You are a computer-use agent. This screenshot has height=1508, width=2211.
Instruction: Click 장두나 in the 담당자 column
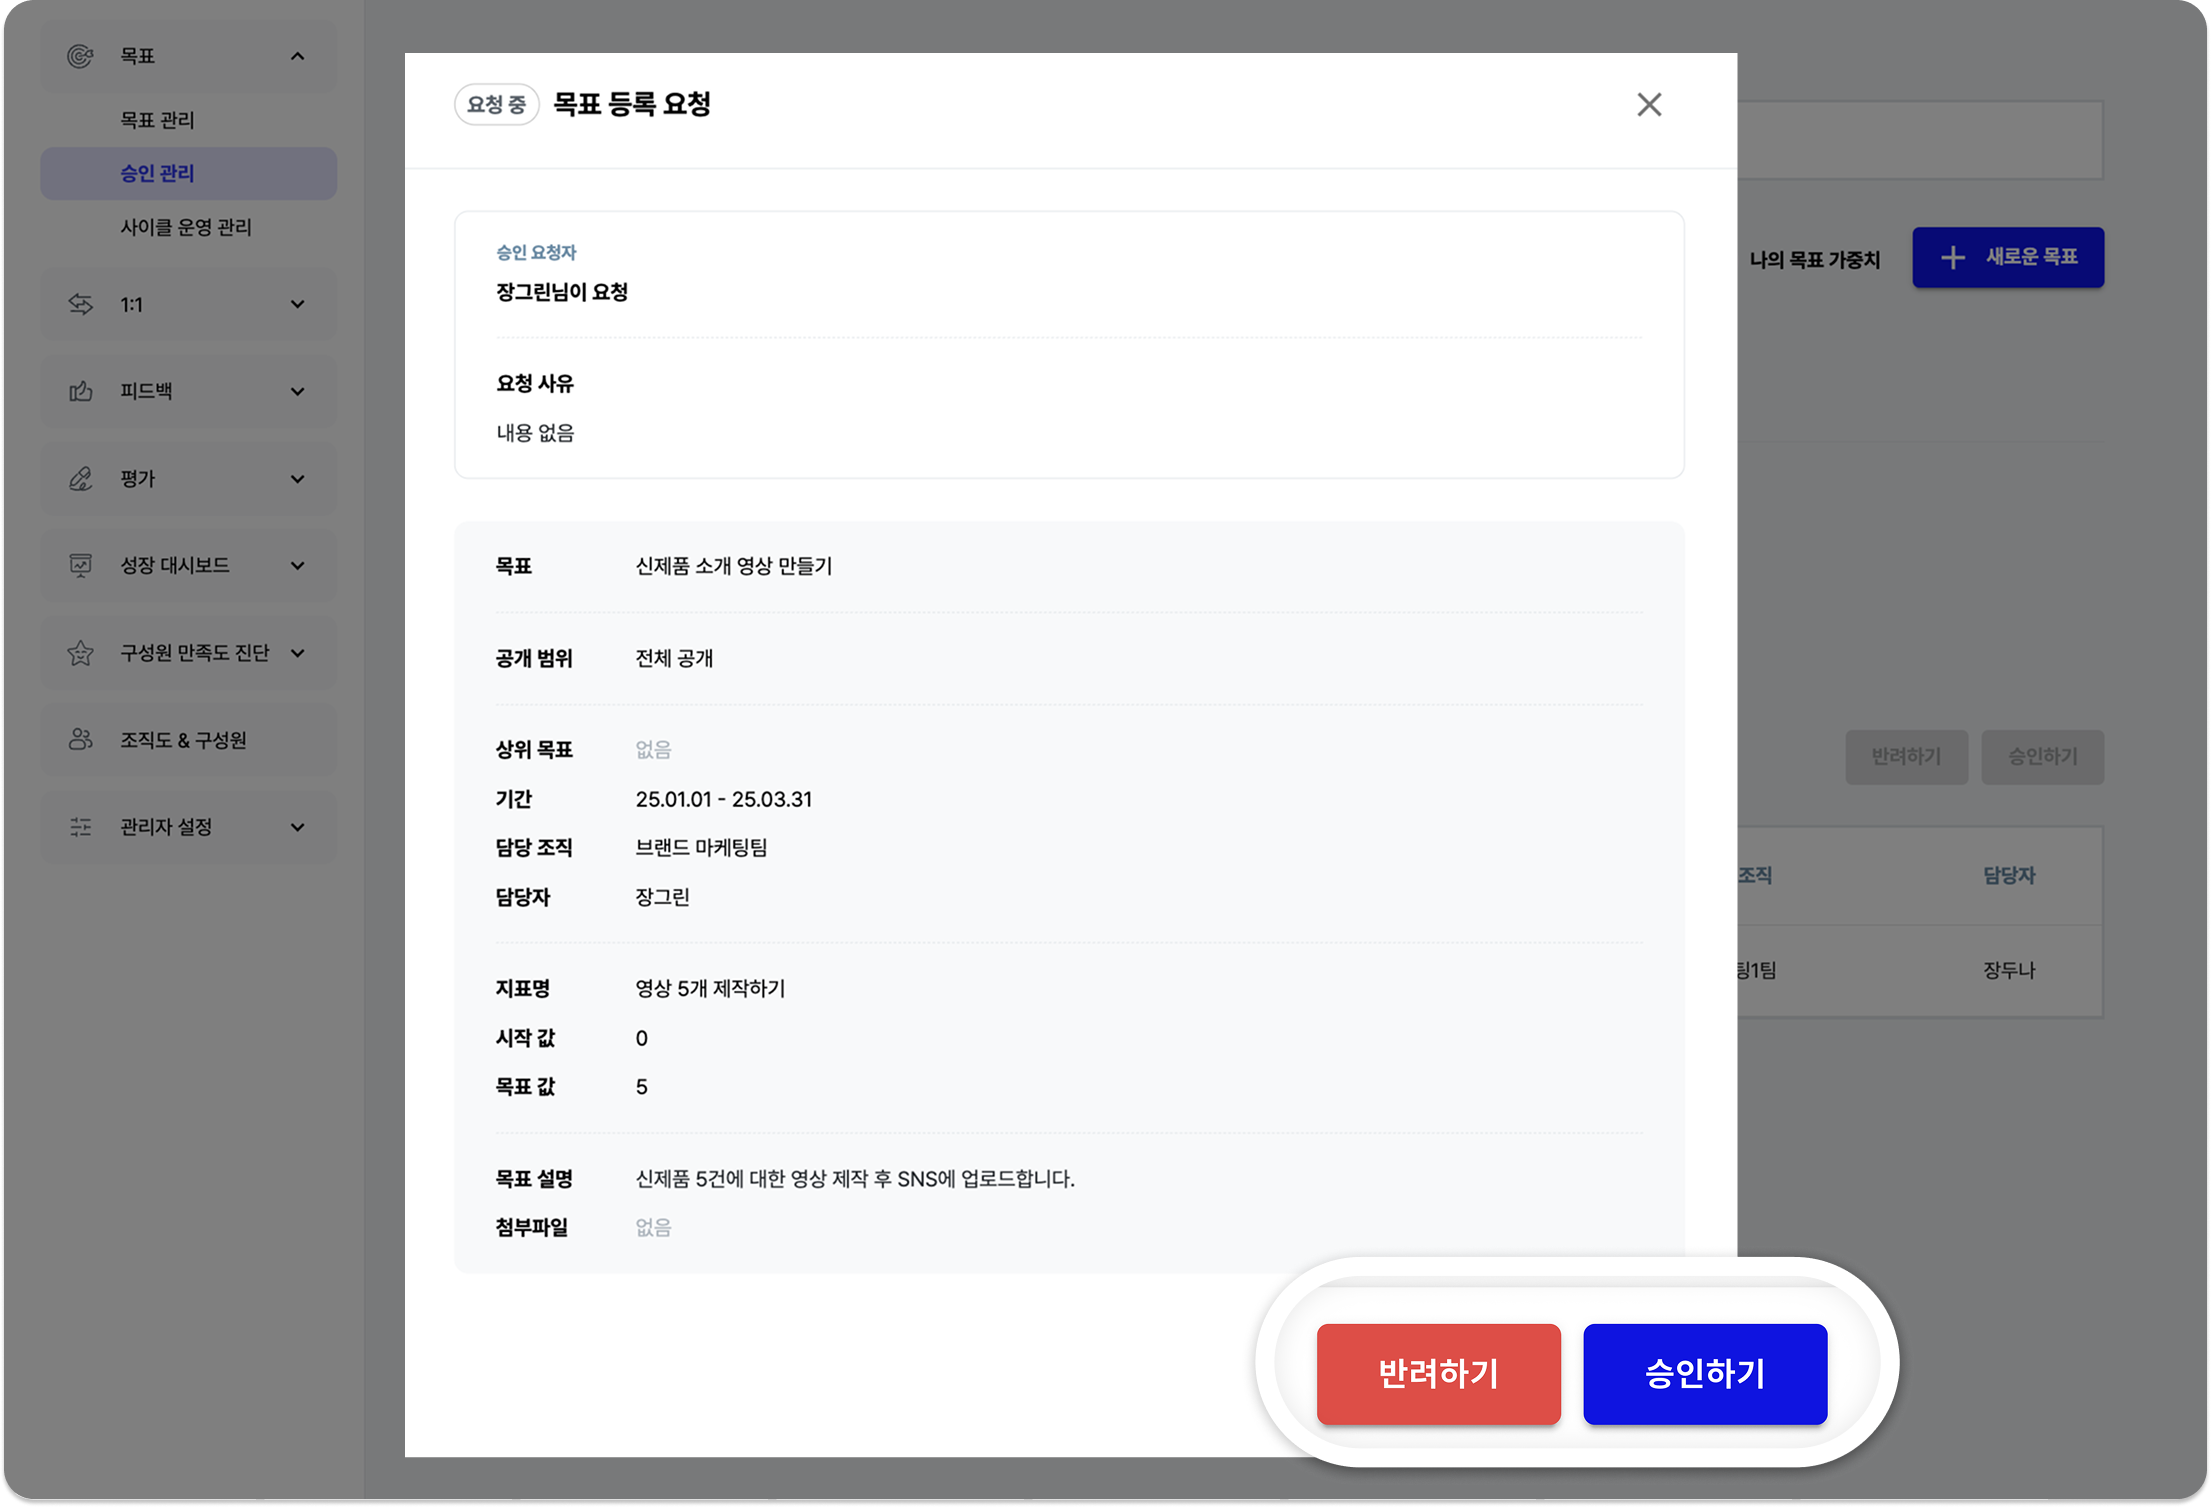click(2010, 969)
